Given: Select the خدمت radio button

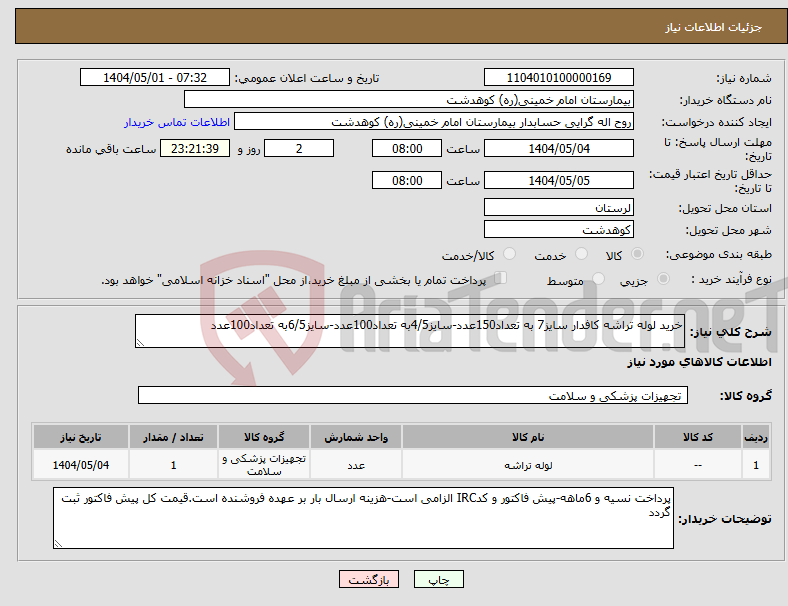Looking at the screenshot, I should (581, 254).
